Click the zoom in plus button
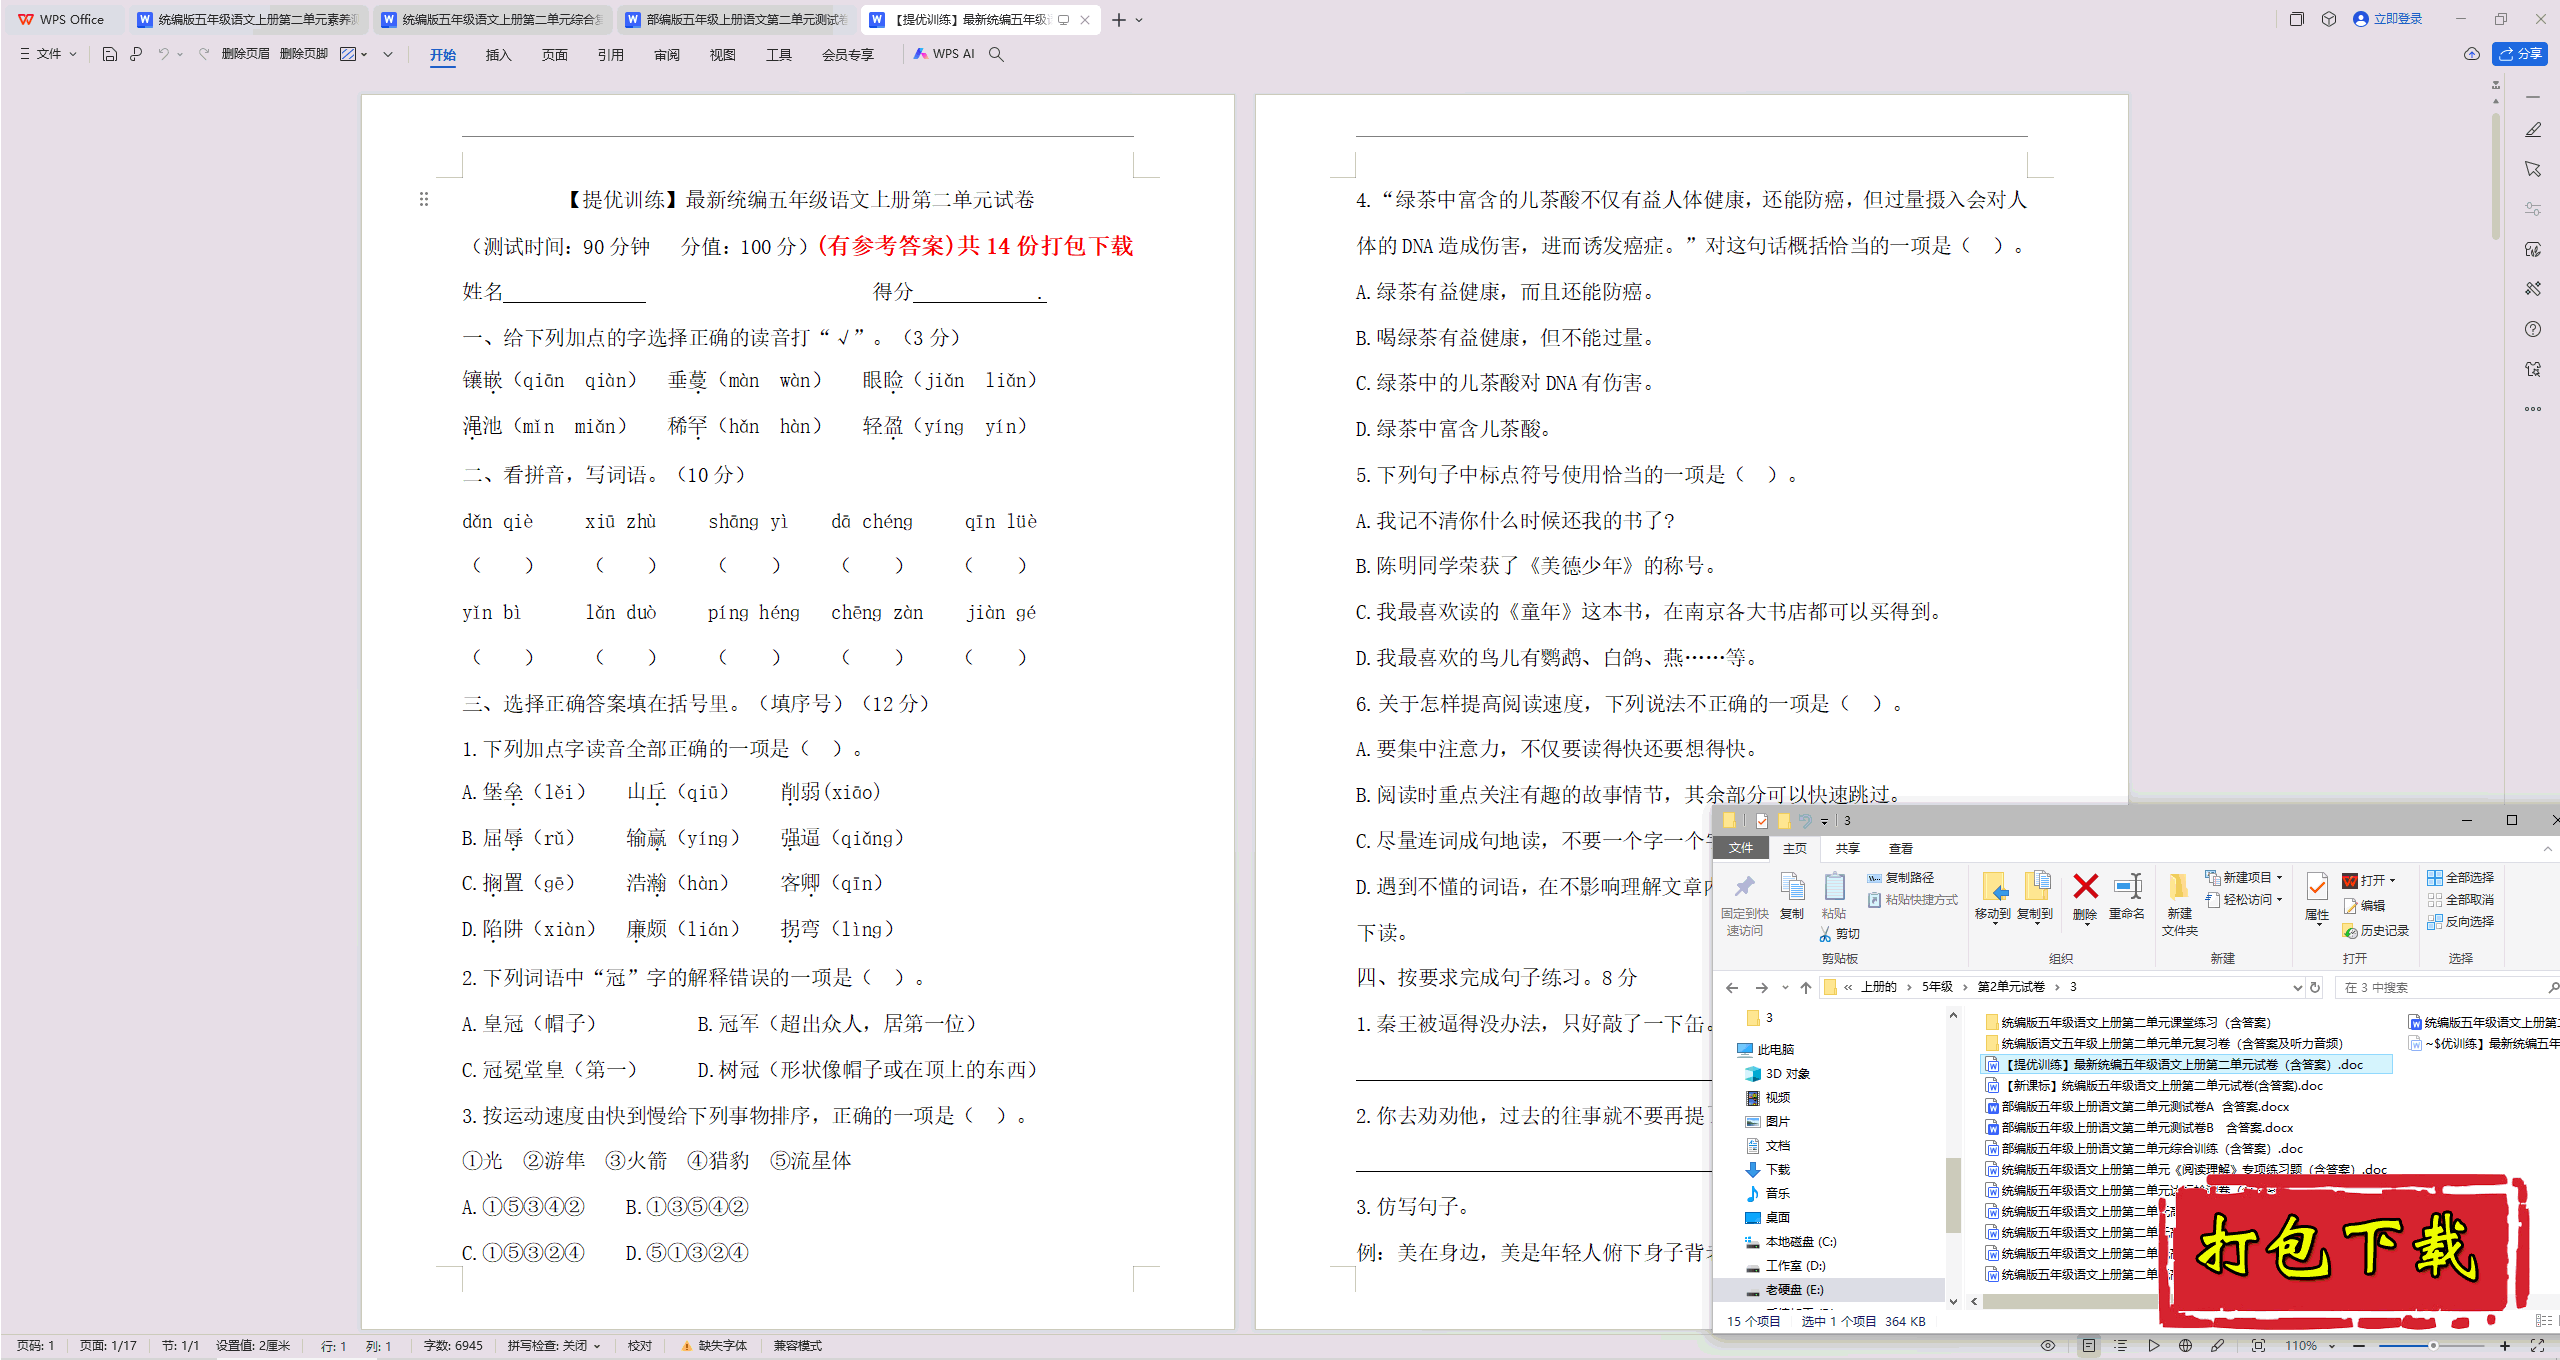 [2505, 1346]
